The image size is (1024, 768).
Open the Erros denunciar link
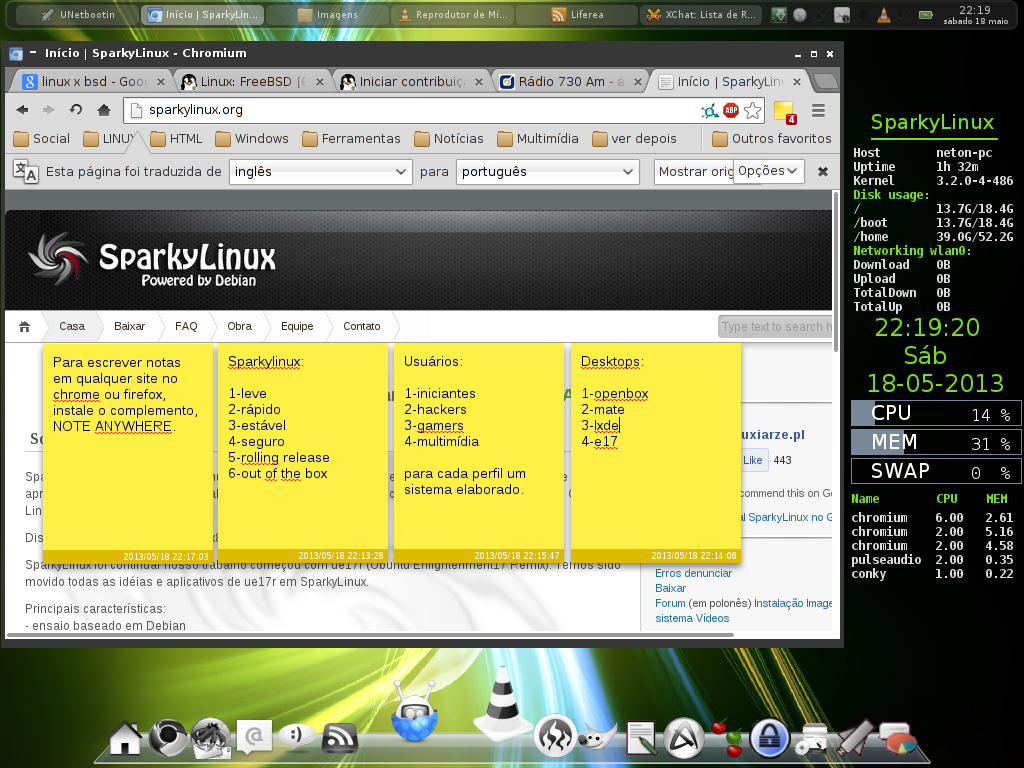click(693, 573)
